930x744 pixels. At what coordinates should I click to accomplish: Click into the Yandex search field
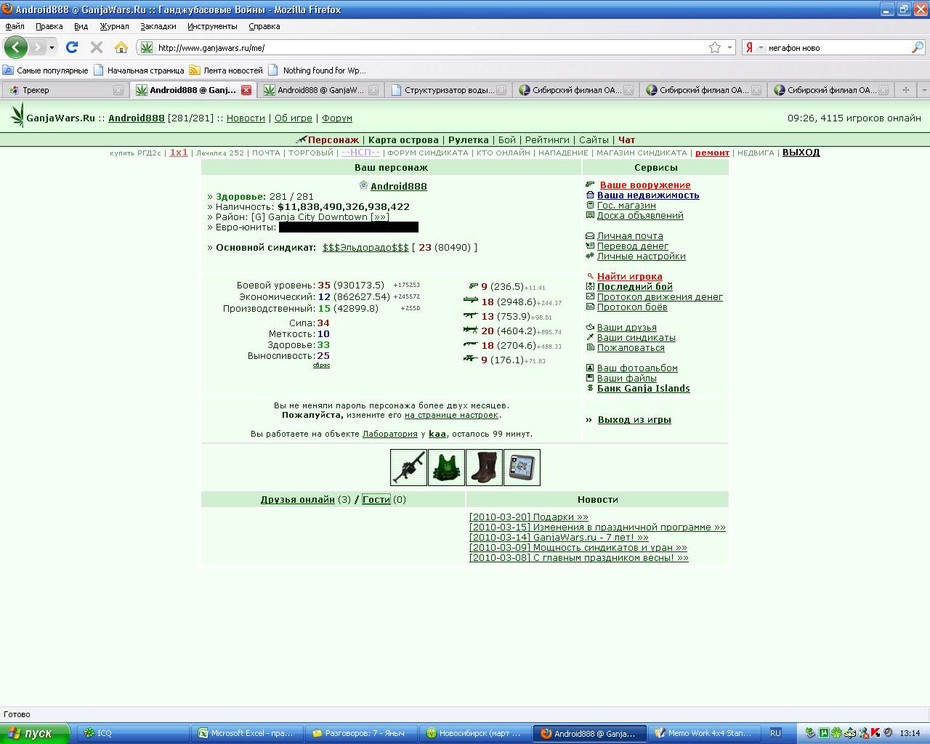click(x=837, y=47)
